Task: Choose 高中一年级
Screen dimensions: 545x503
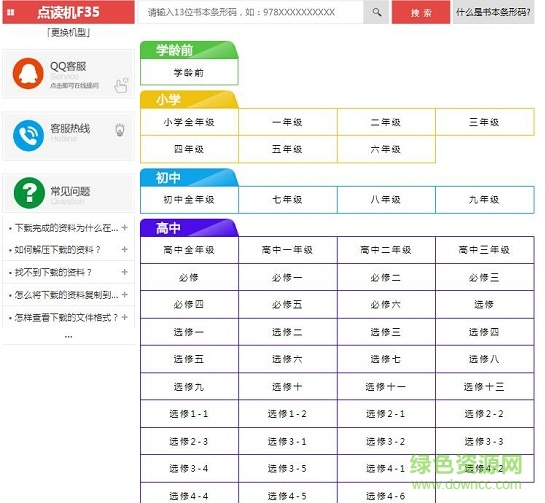Action: (288, 250)
